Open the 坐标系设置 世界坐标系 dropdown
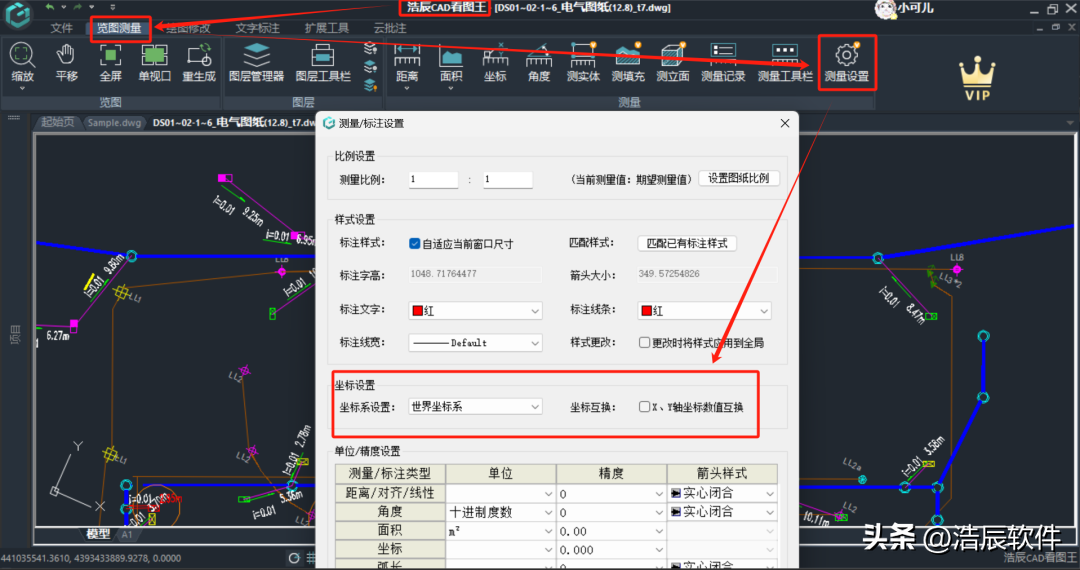 coord(475,407)
